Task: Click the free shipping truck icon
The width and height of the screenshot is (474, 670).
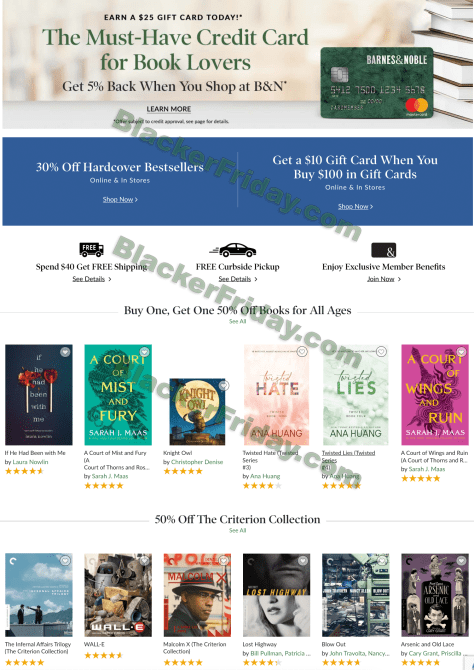Action: (x=91, y=249)
